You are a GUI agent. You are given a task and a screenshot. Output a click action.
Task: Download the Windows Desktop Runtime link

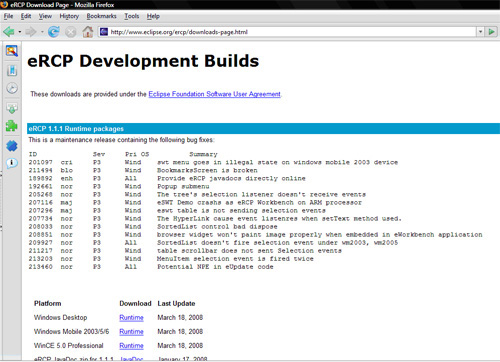pyautogui.click(x=131, y=318)
